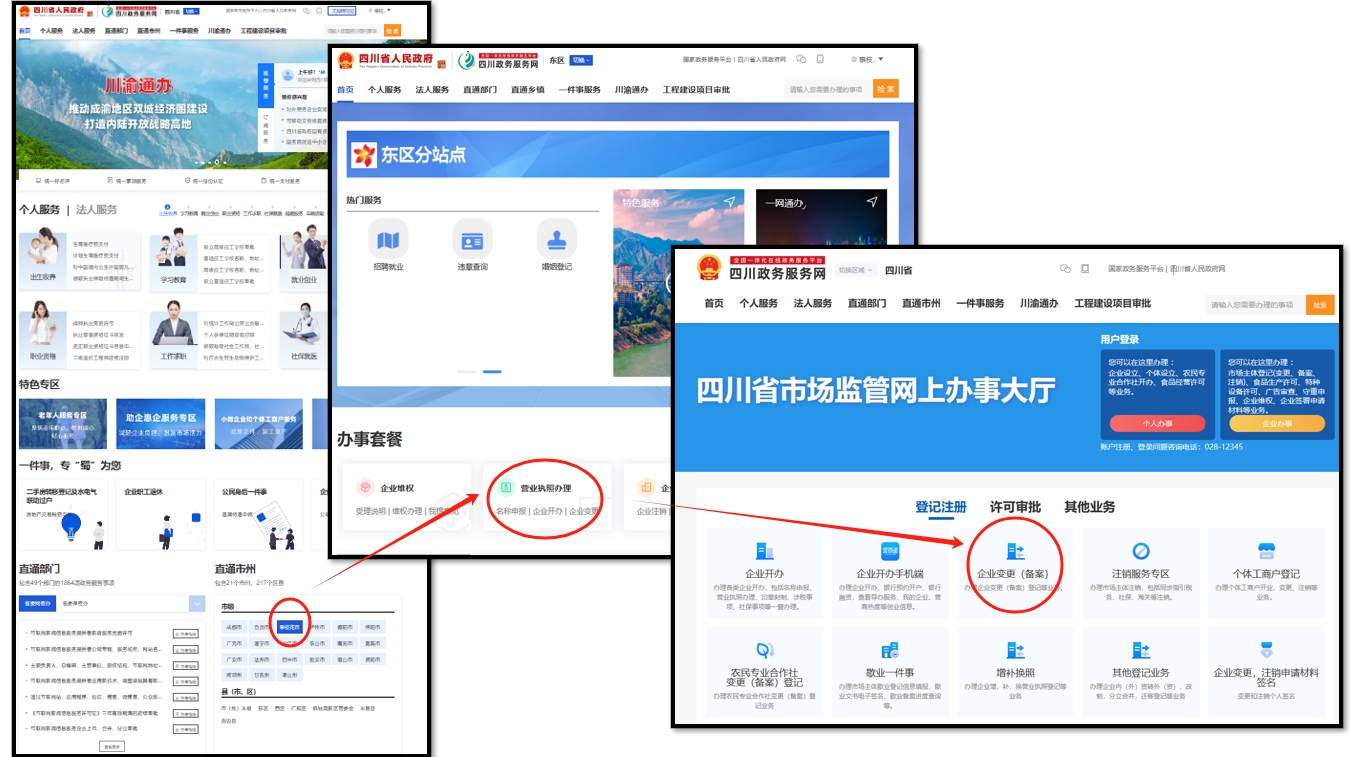Image resolution: width=1350 pixels, height=757 pixels.
Task: Click the WeChat icon in 东区 header
Action: point(802,59)
